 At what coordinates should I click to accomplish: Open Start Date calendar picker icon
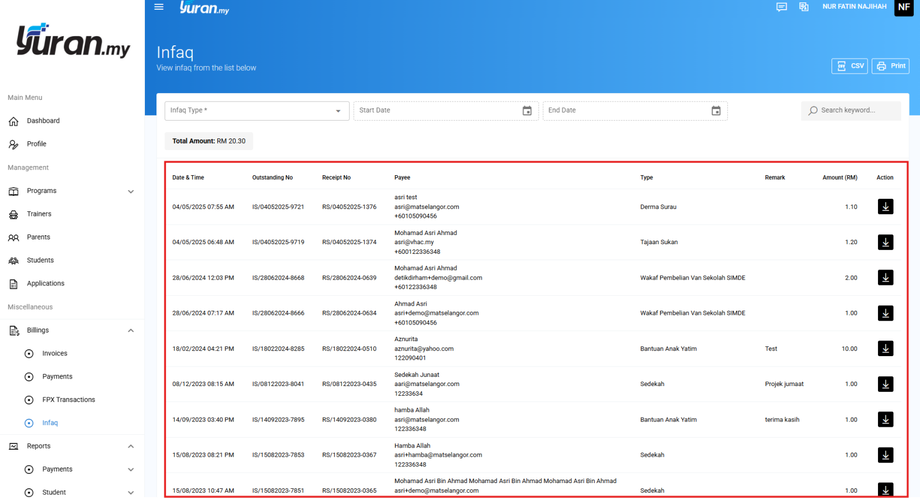point(527,111)
